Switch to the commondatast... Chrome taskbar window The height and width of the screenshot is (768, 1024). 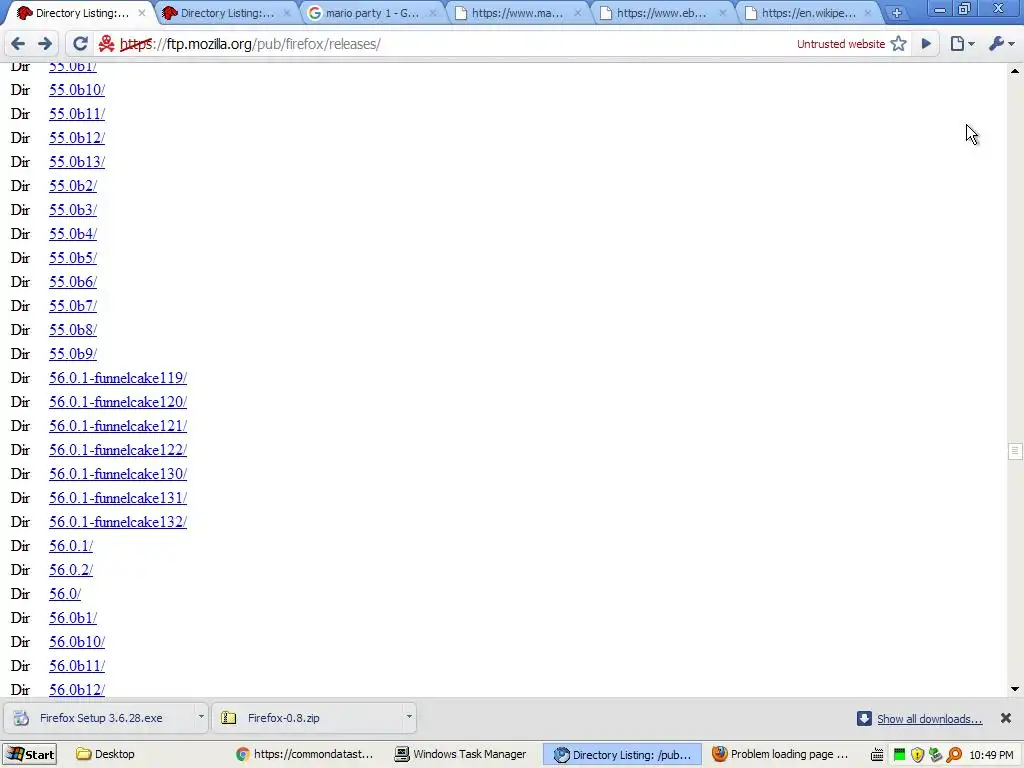pos(305,754)
